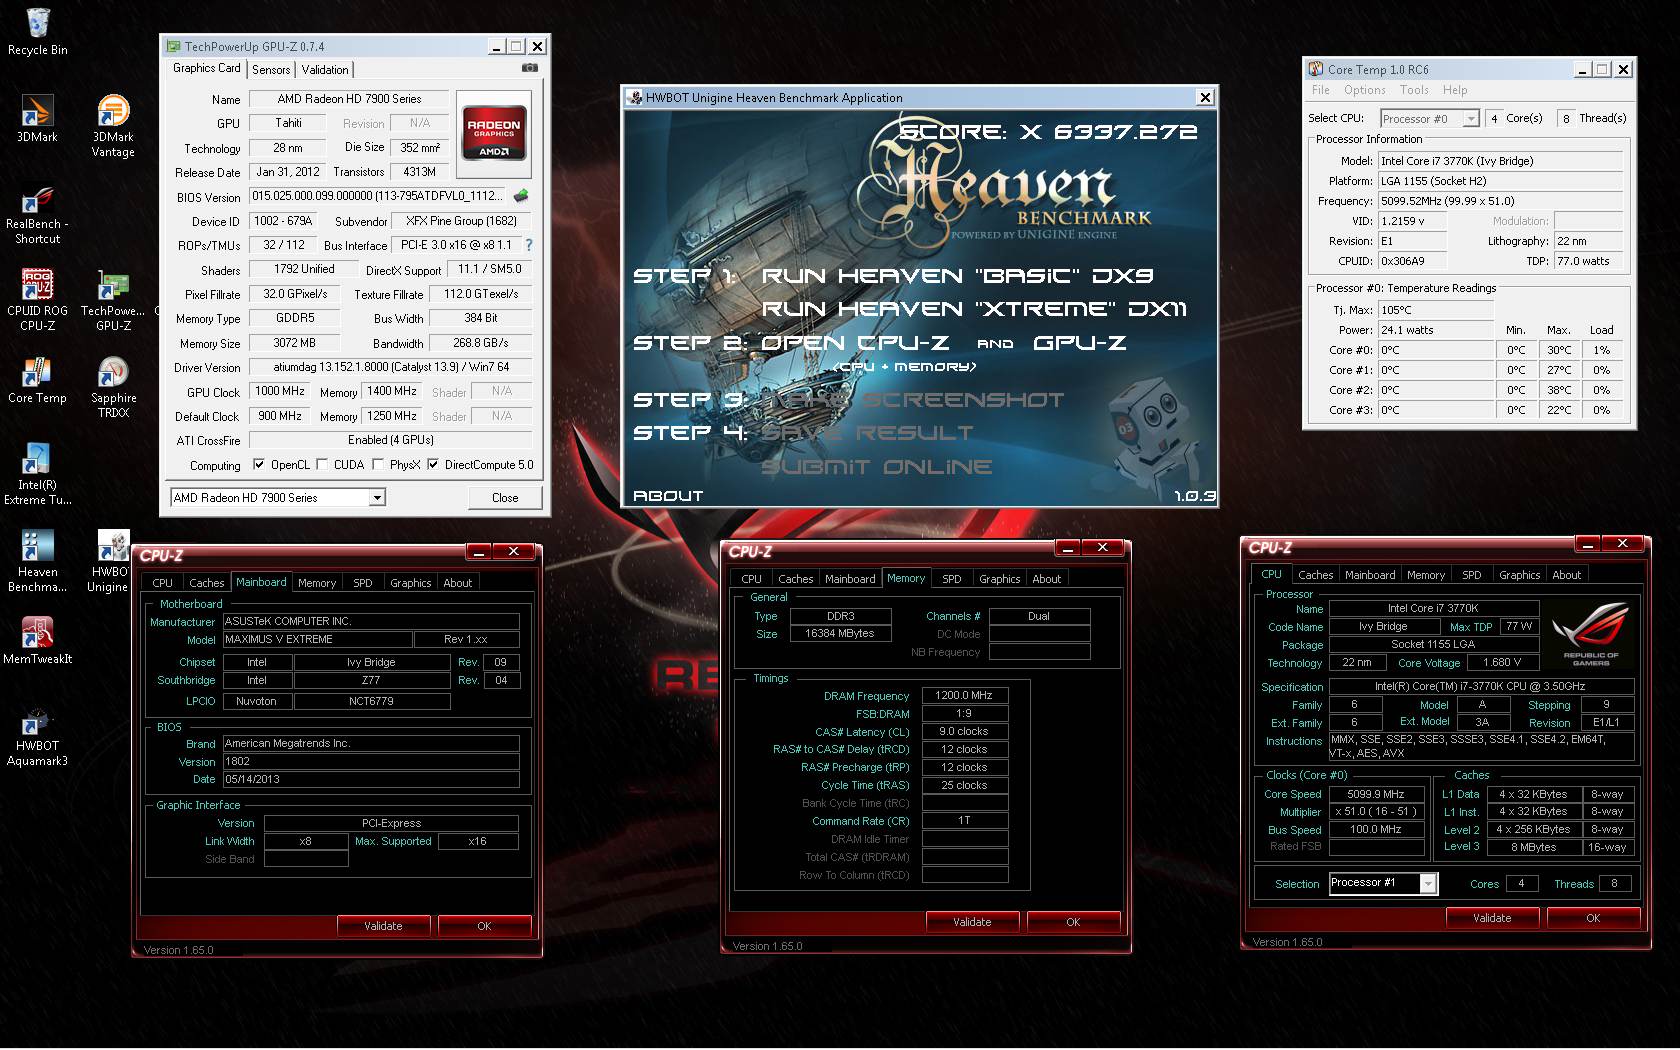Viewport: 1680px width, 1050px height.
Task: Open Heaven Benchmark desktop icon
Action: [x=37, y=560]
